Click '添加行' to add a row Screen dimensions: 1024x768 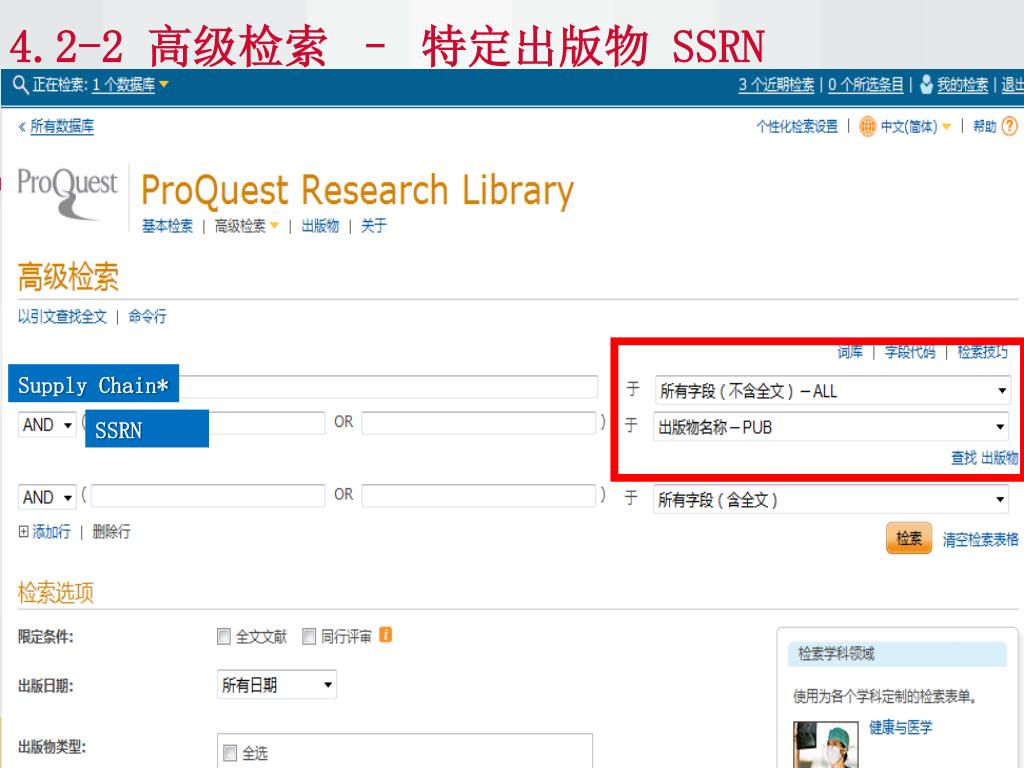coord(52,532)
